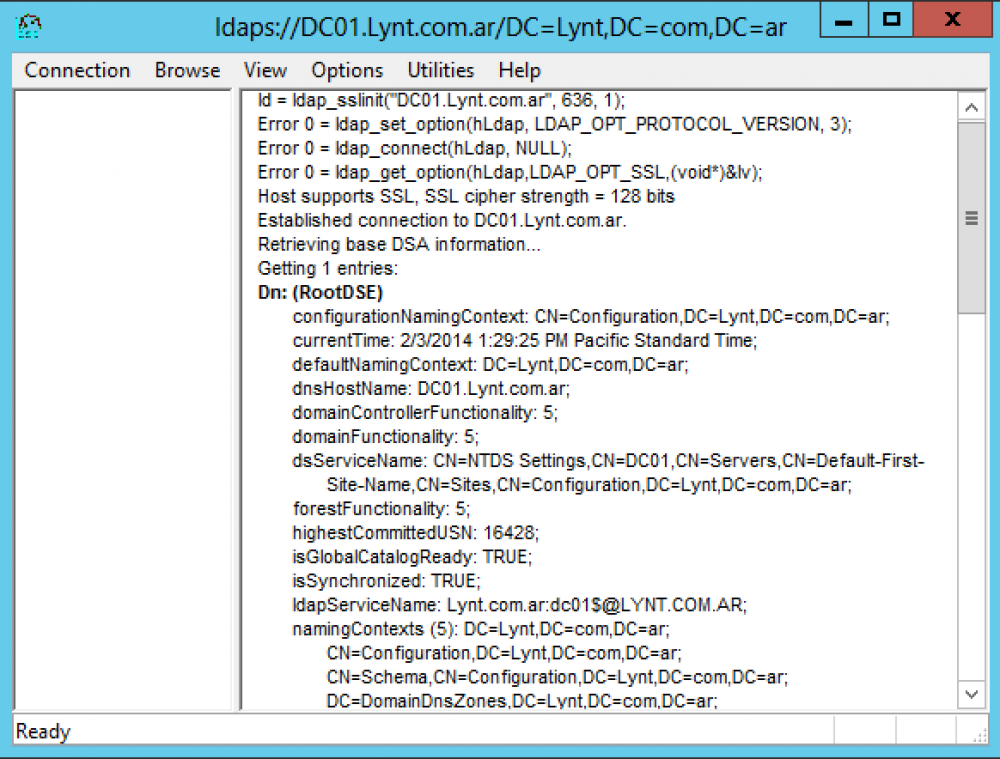This screenshot has height=759, width=1000.
Task: Click the ldaps connection title bar text
Action: pyautogui.click(x=500, y=24)
